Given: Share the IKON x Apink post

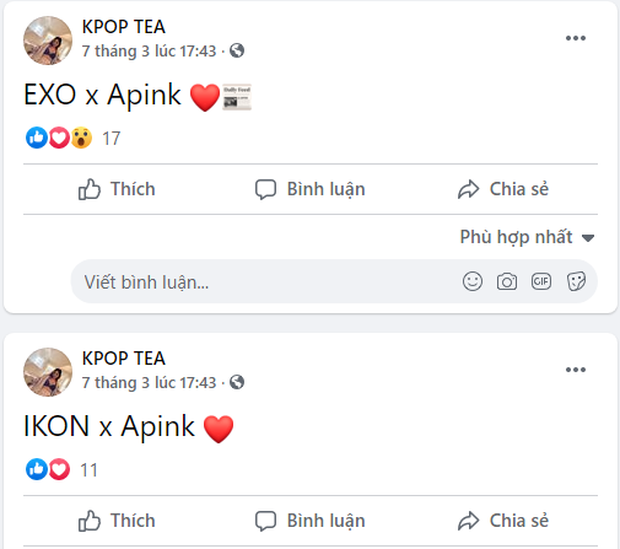Looking at the screenshot, I should click(503, 521).
